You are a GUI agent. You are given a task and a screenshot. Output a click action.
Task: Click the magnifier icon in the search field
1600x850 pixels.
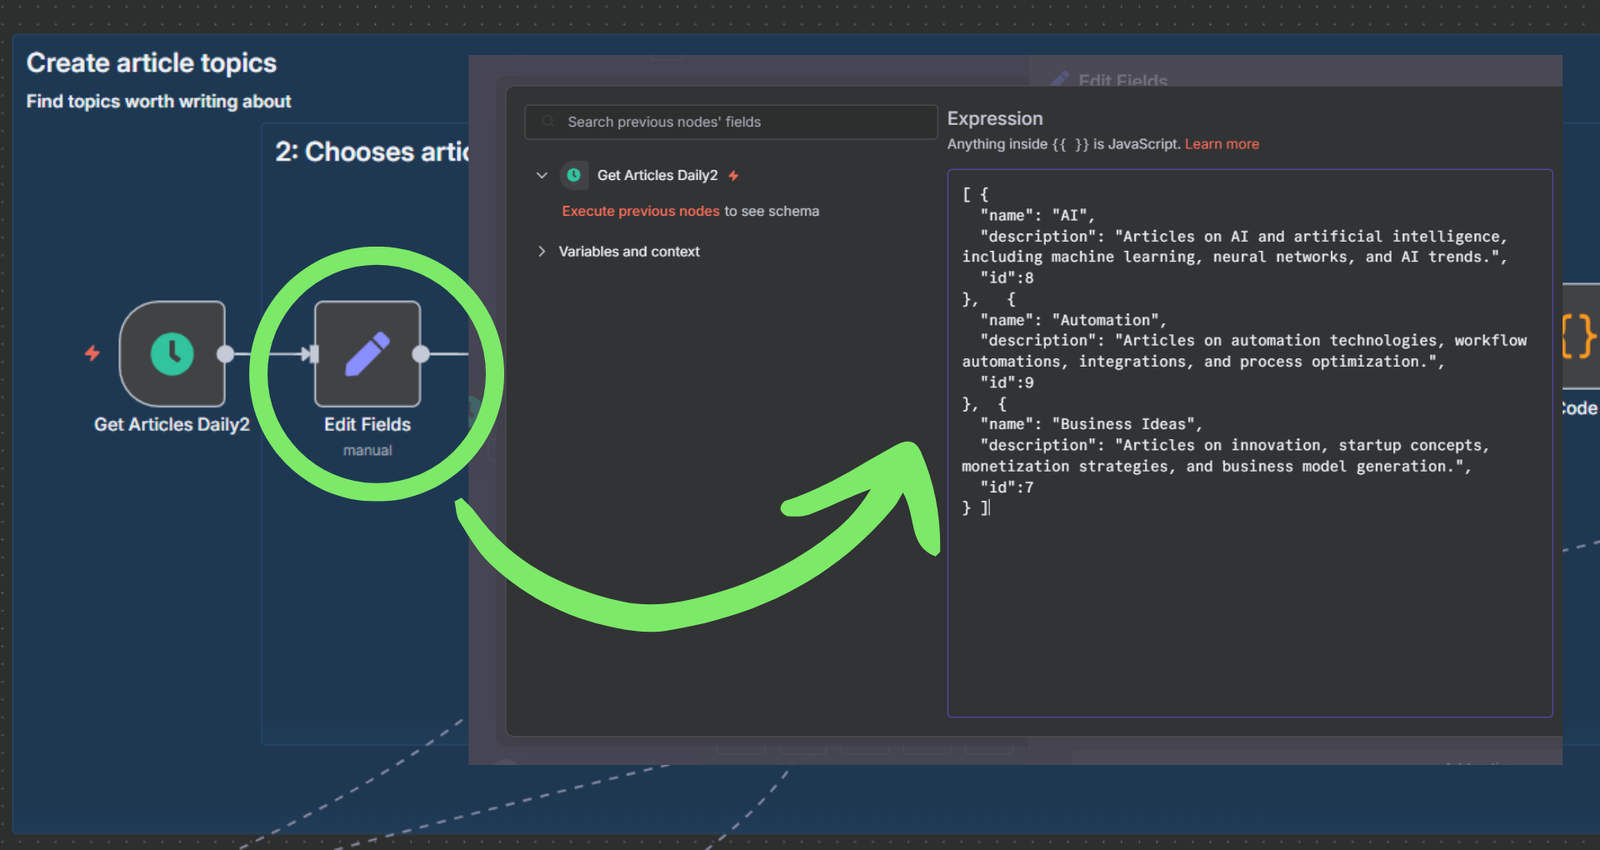pos(548,122)
